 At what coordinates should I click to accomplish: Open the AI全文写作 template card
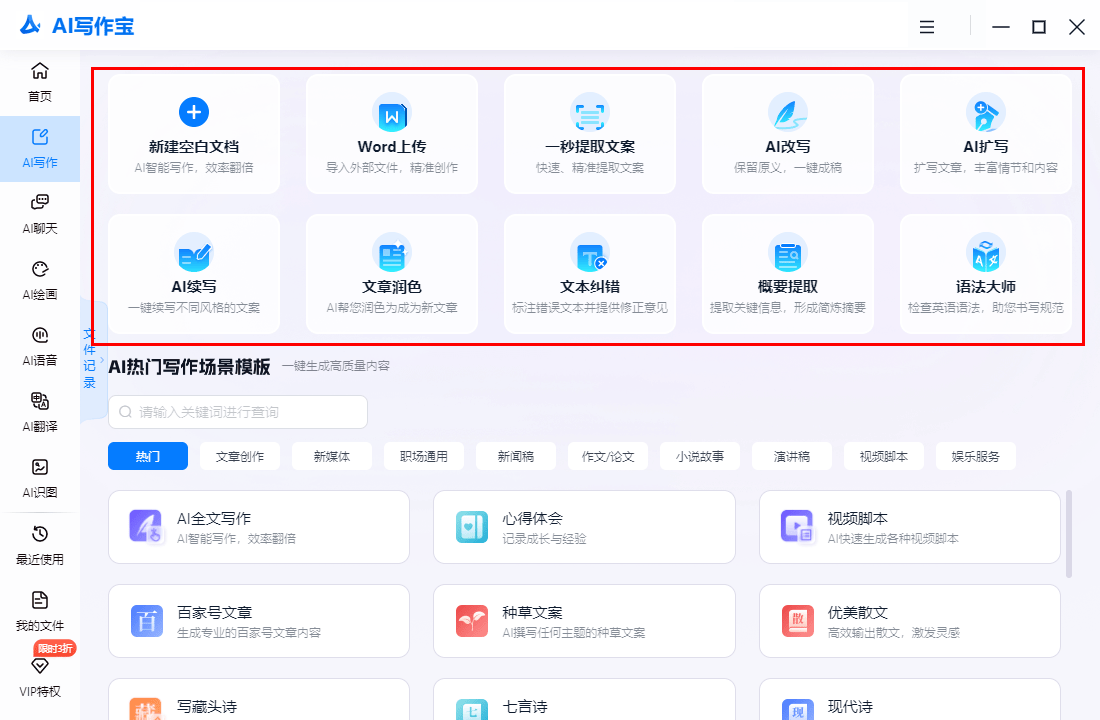(x=258, y=527)
